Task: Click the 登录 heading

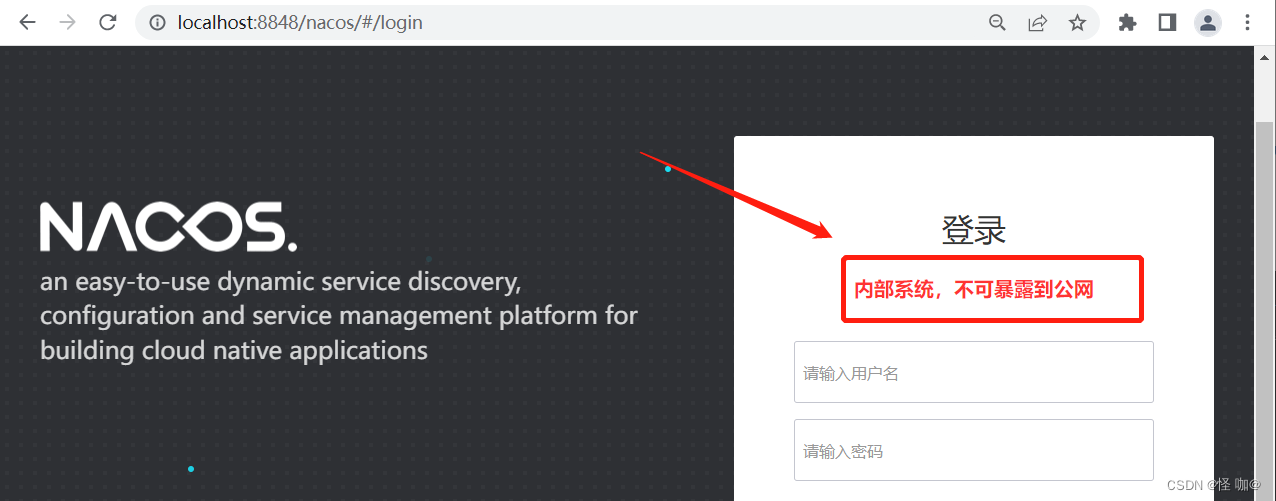Action: click(973, 231)
